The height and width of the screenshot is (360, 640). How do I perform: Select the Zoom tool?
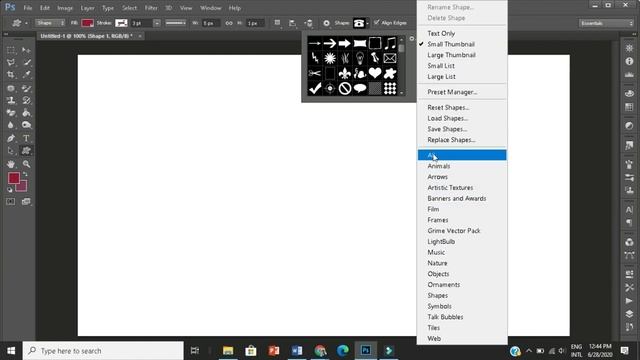click(x=26, y=164)
